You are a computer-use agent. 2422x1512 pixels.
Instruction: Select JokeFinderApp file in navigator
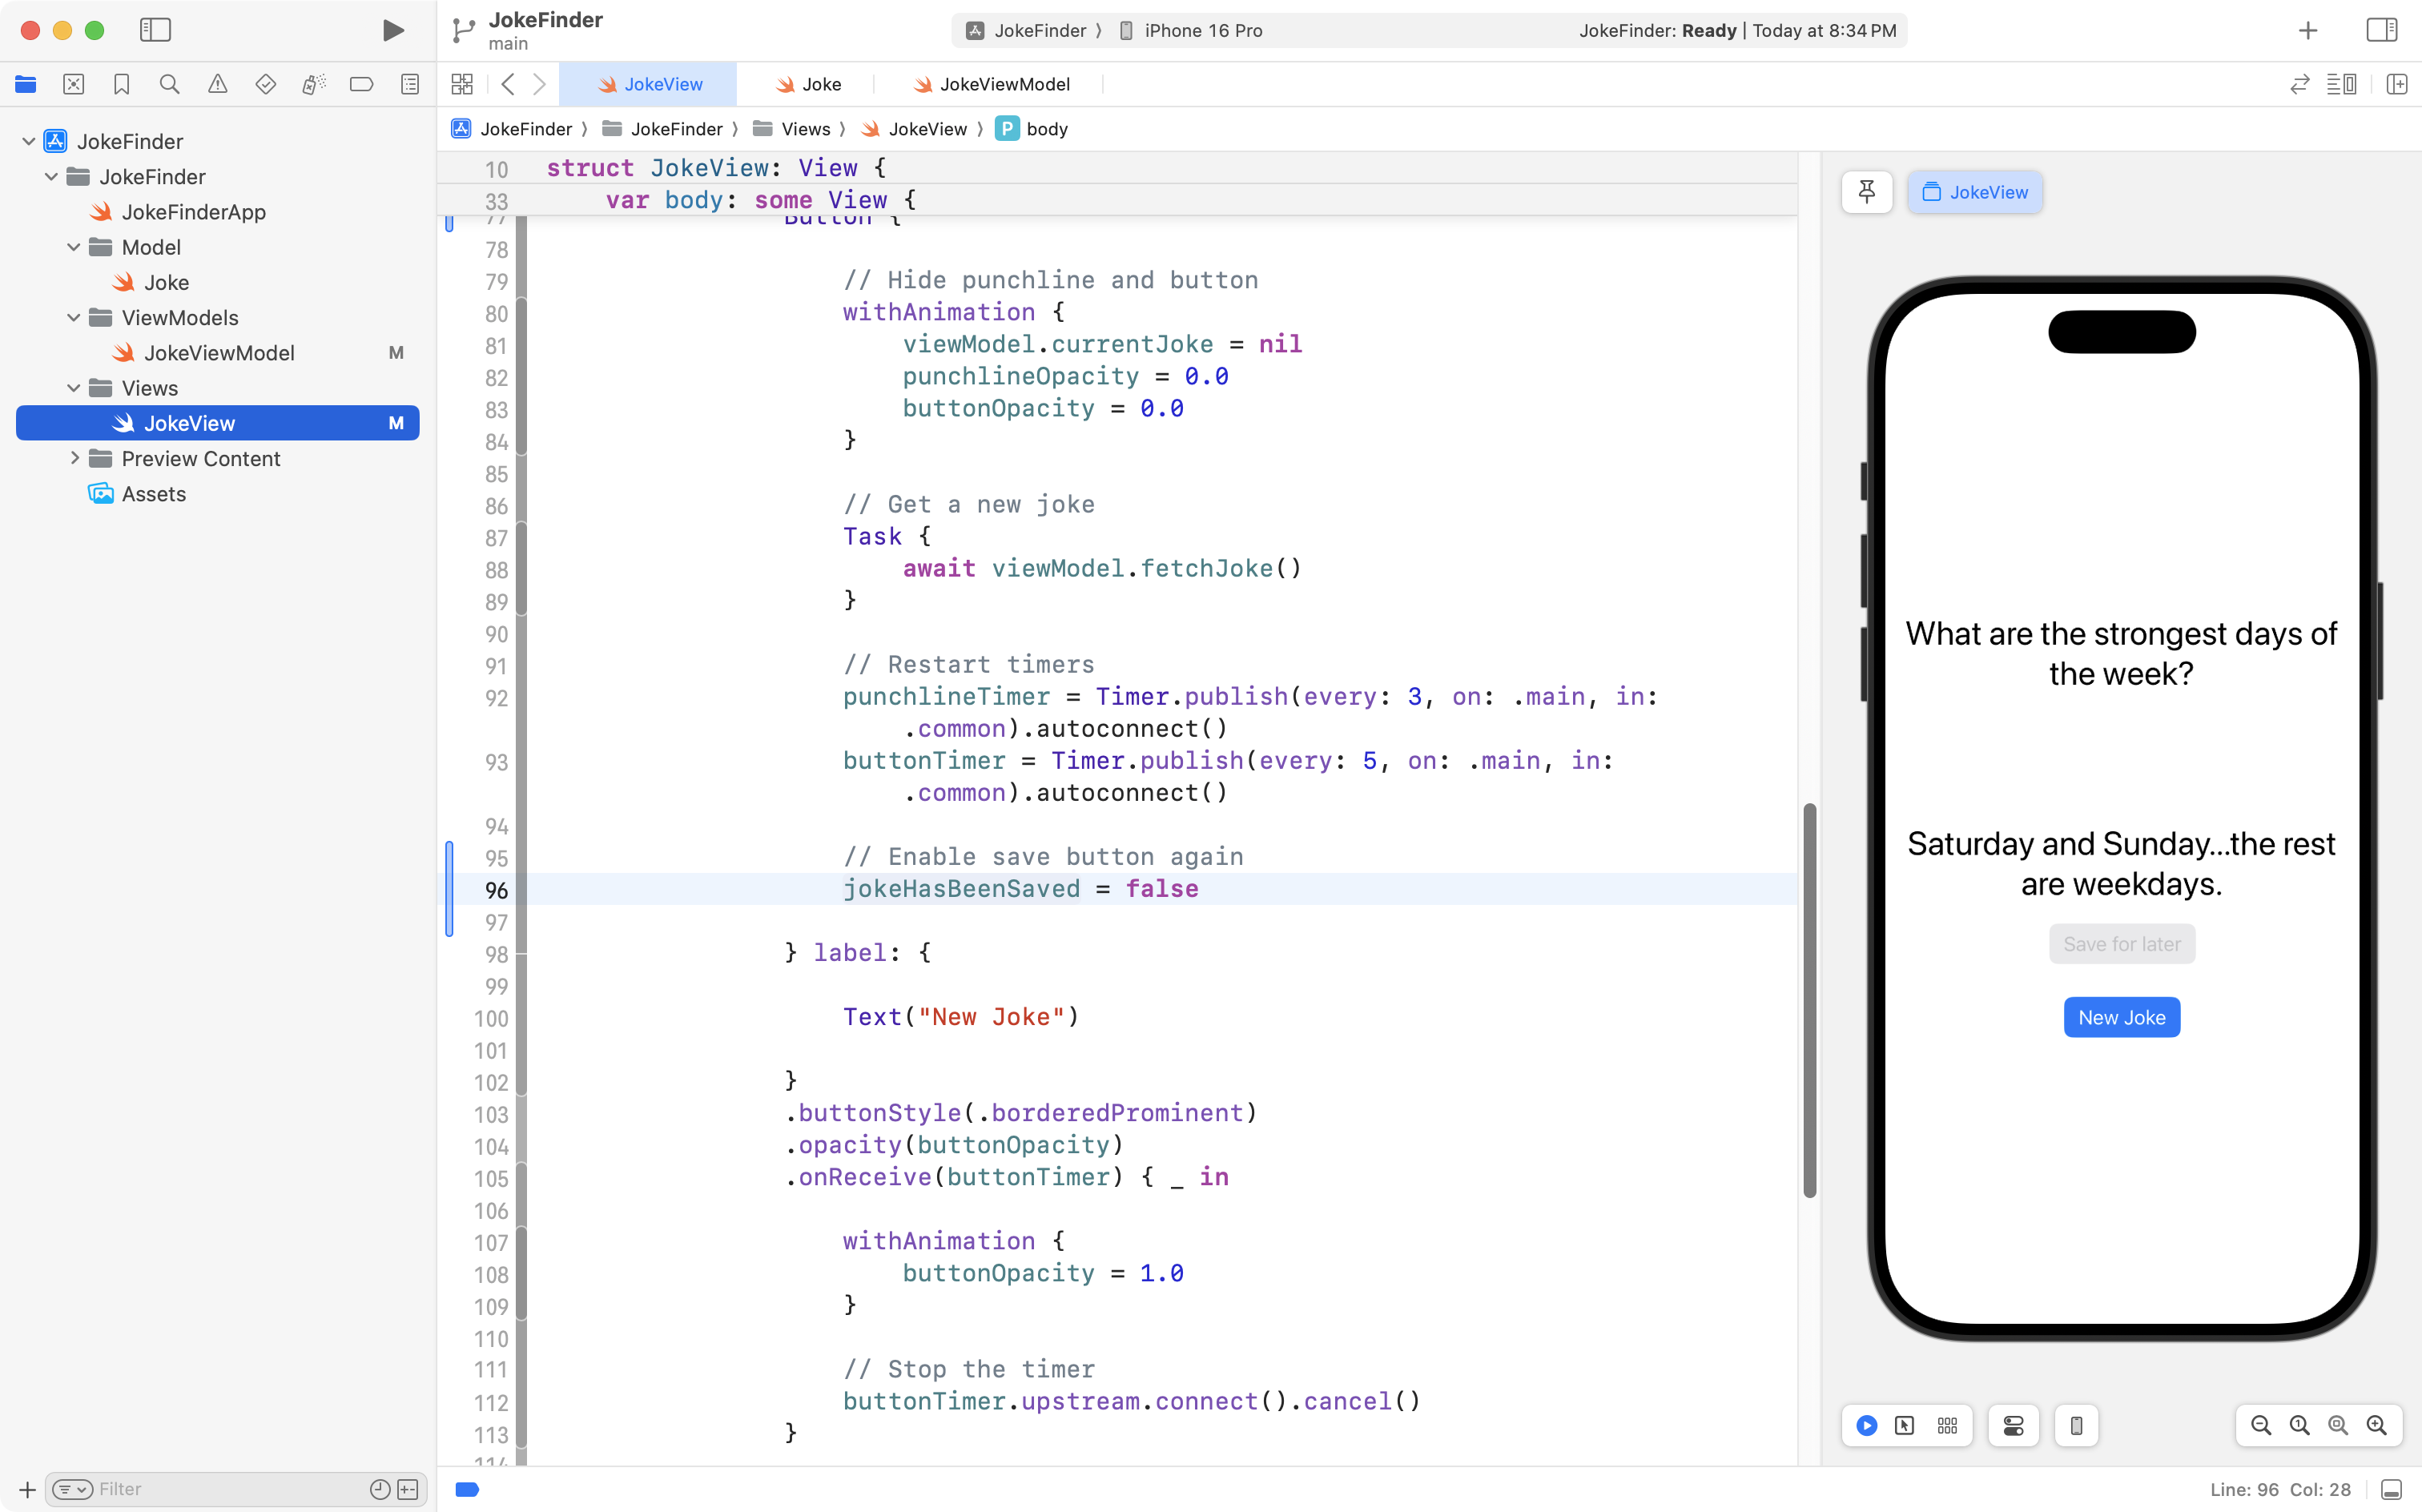tap(193, 212)
